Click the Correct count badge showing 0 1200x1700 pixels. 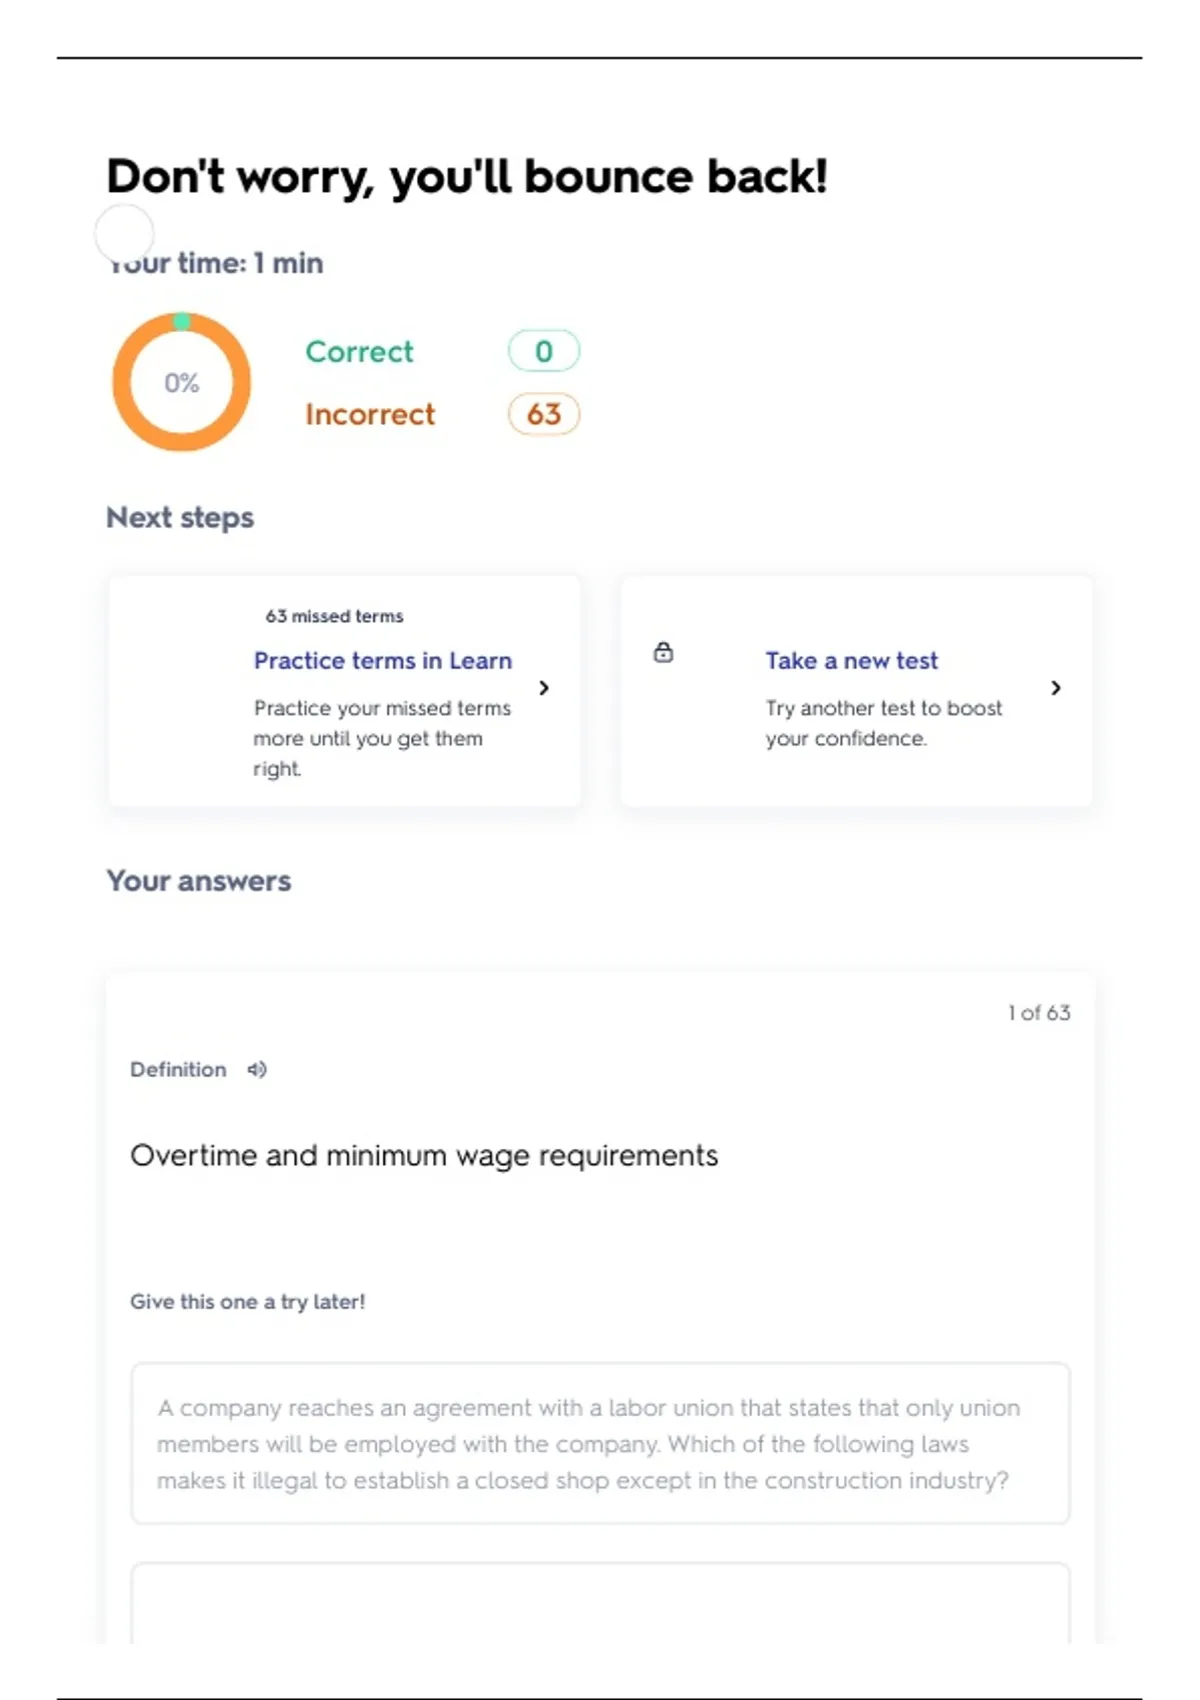pyautogui.click(x=543, y=351)
